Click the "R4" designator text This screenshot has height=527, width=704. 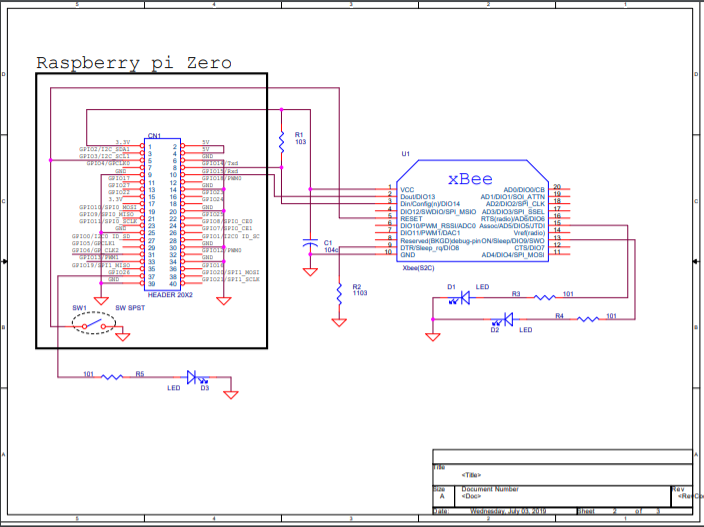[x=559, y=316]
